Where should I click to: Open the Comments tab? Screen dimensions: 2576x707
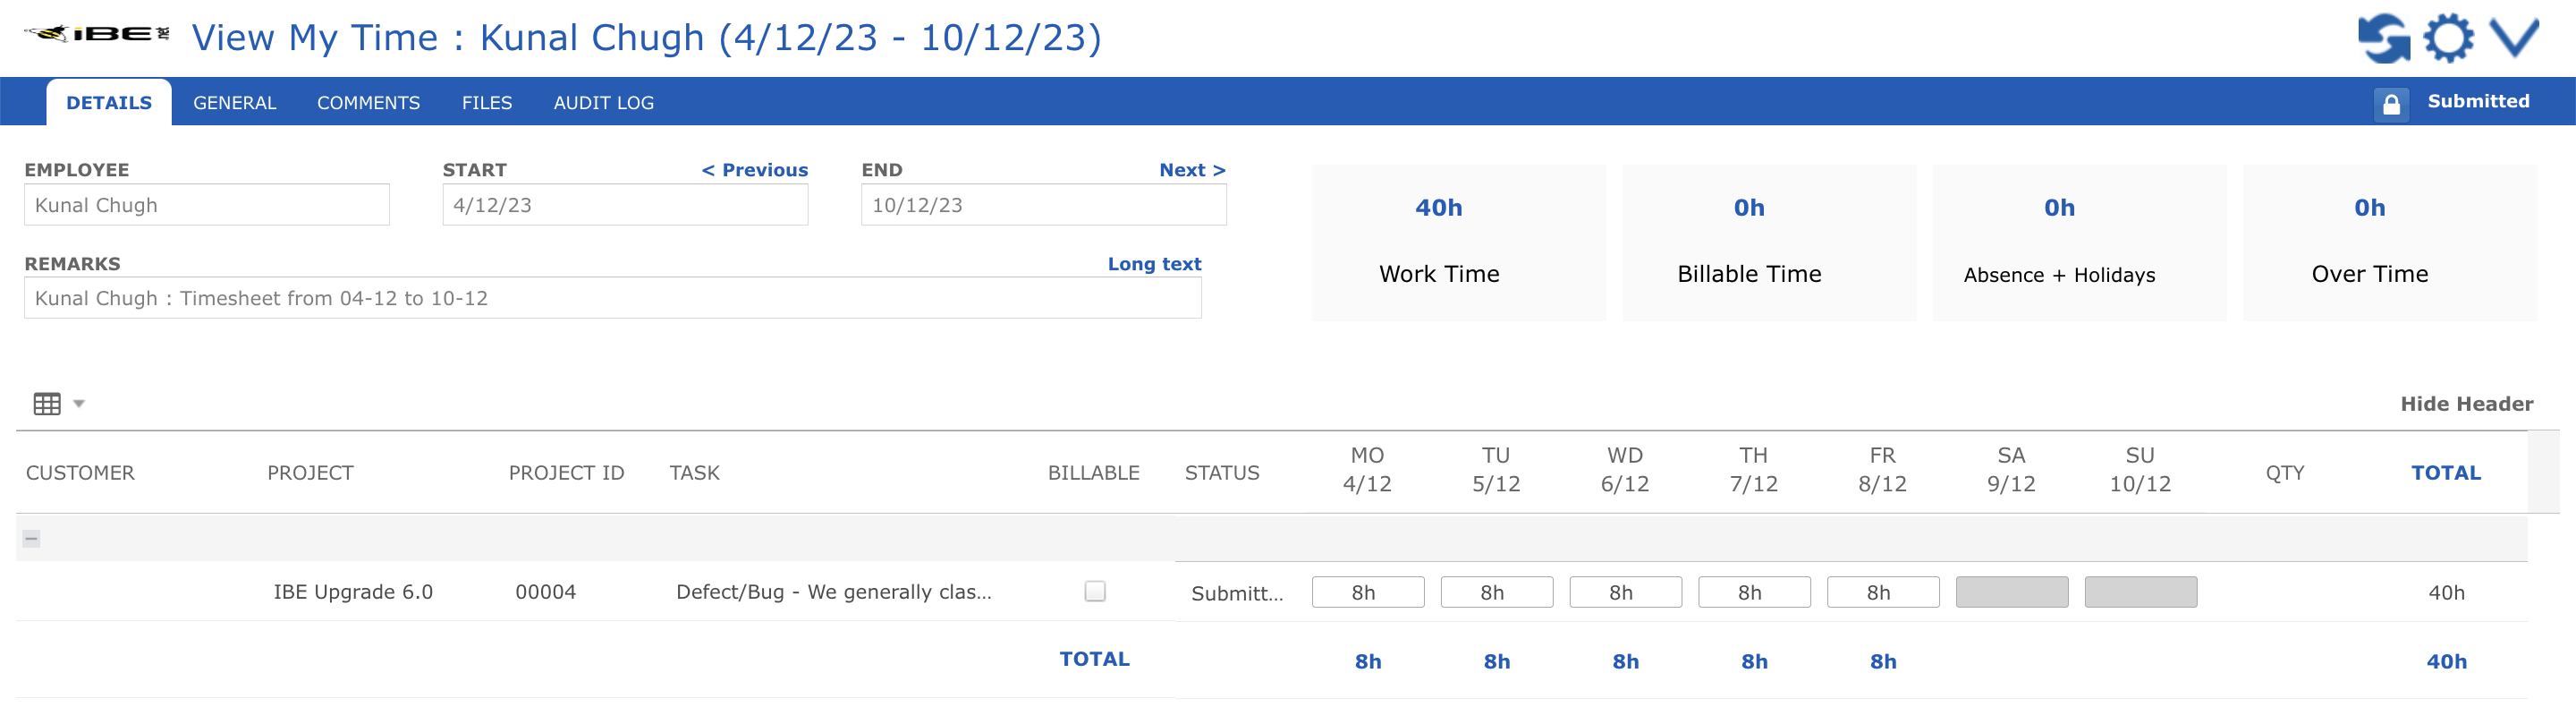tap(368, 103)
